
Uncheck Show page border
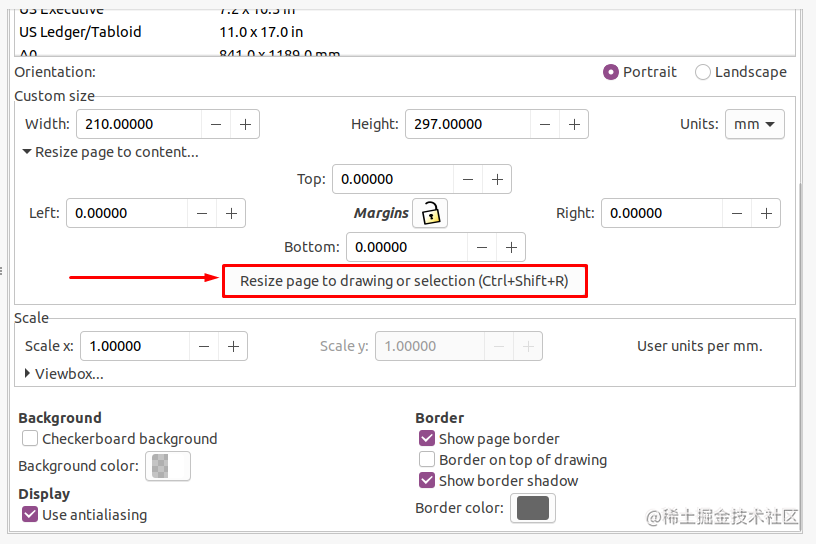point(427,438)
